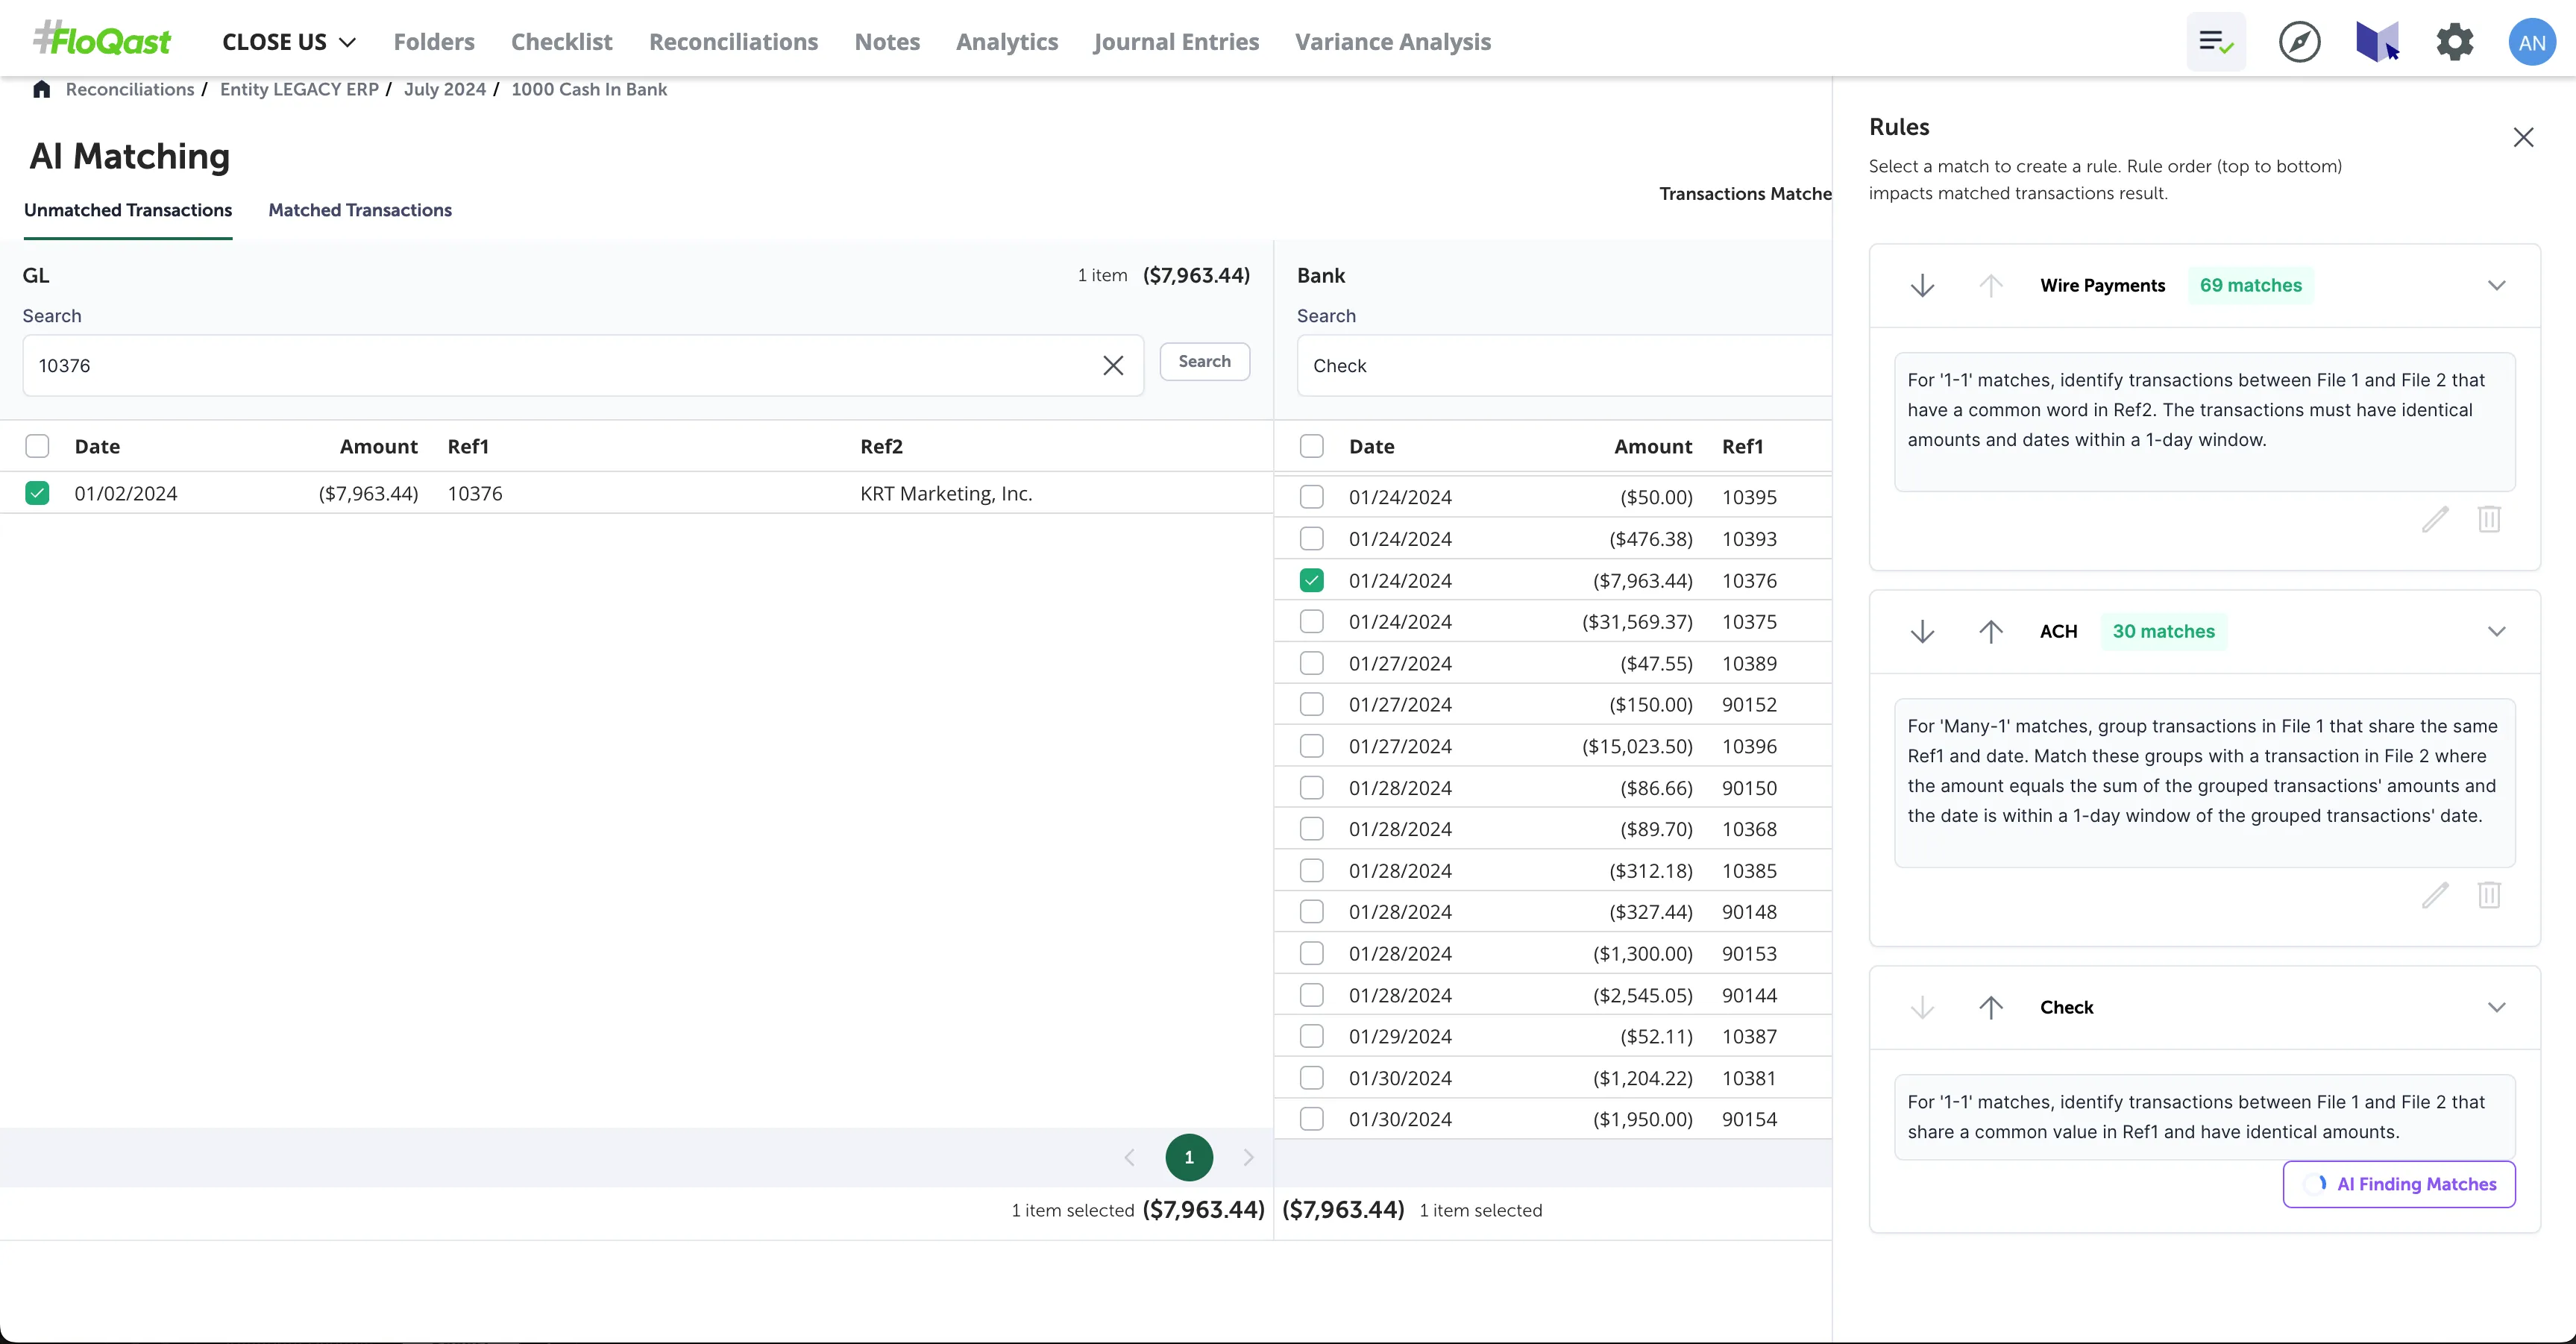This screenshot has height=1344, width=2576.
Task: Click the 69 matches badge
Action: [2250, 286]
